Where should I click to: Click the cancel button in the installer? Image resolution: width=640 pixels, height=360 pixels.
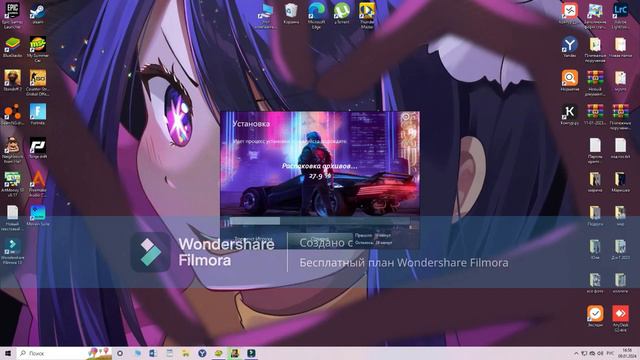click(x=320, y=240)
